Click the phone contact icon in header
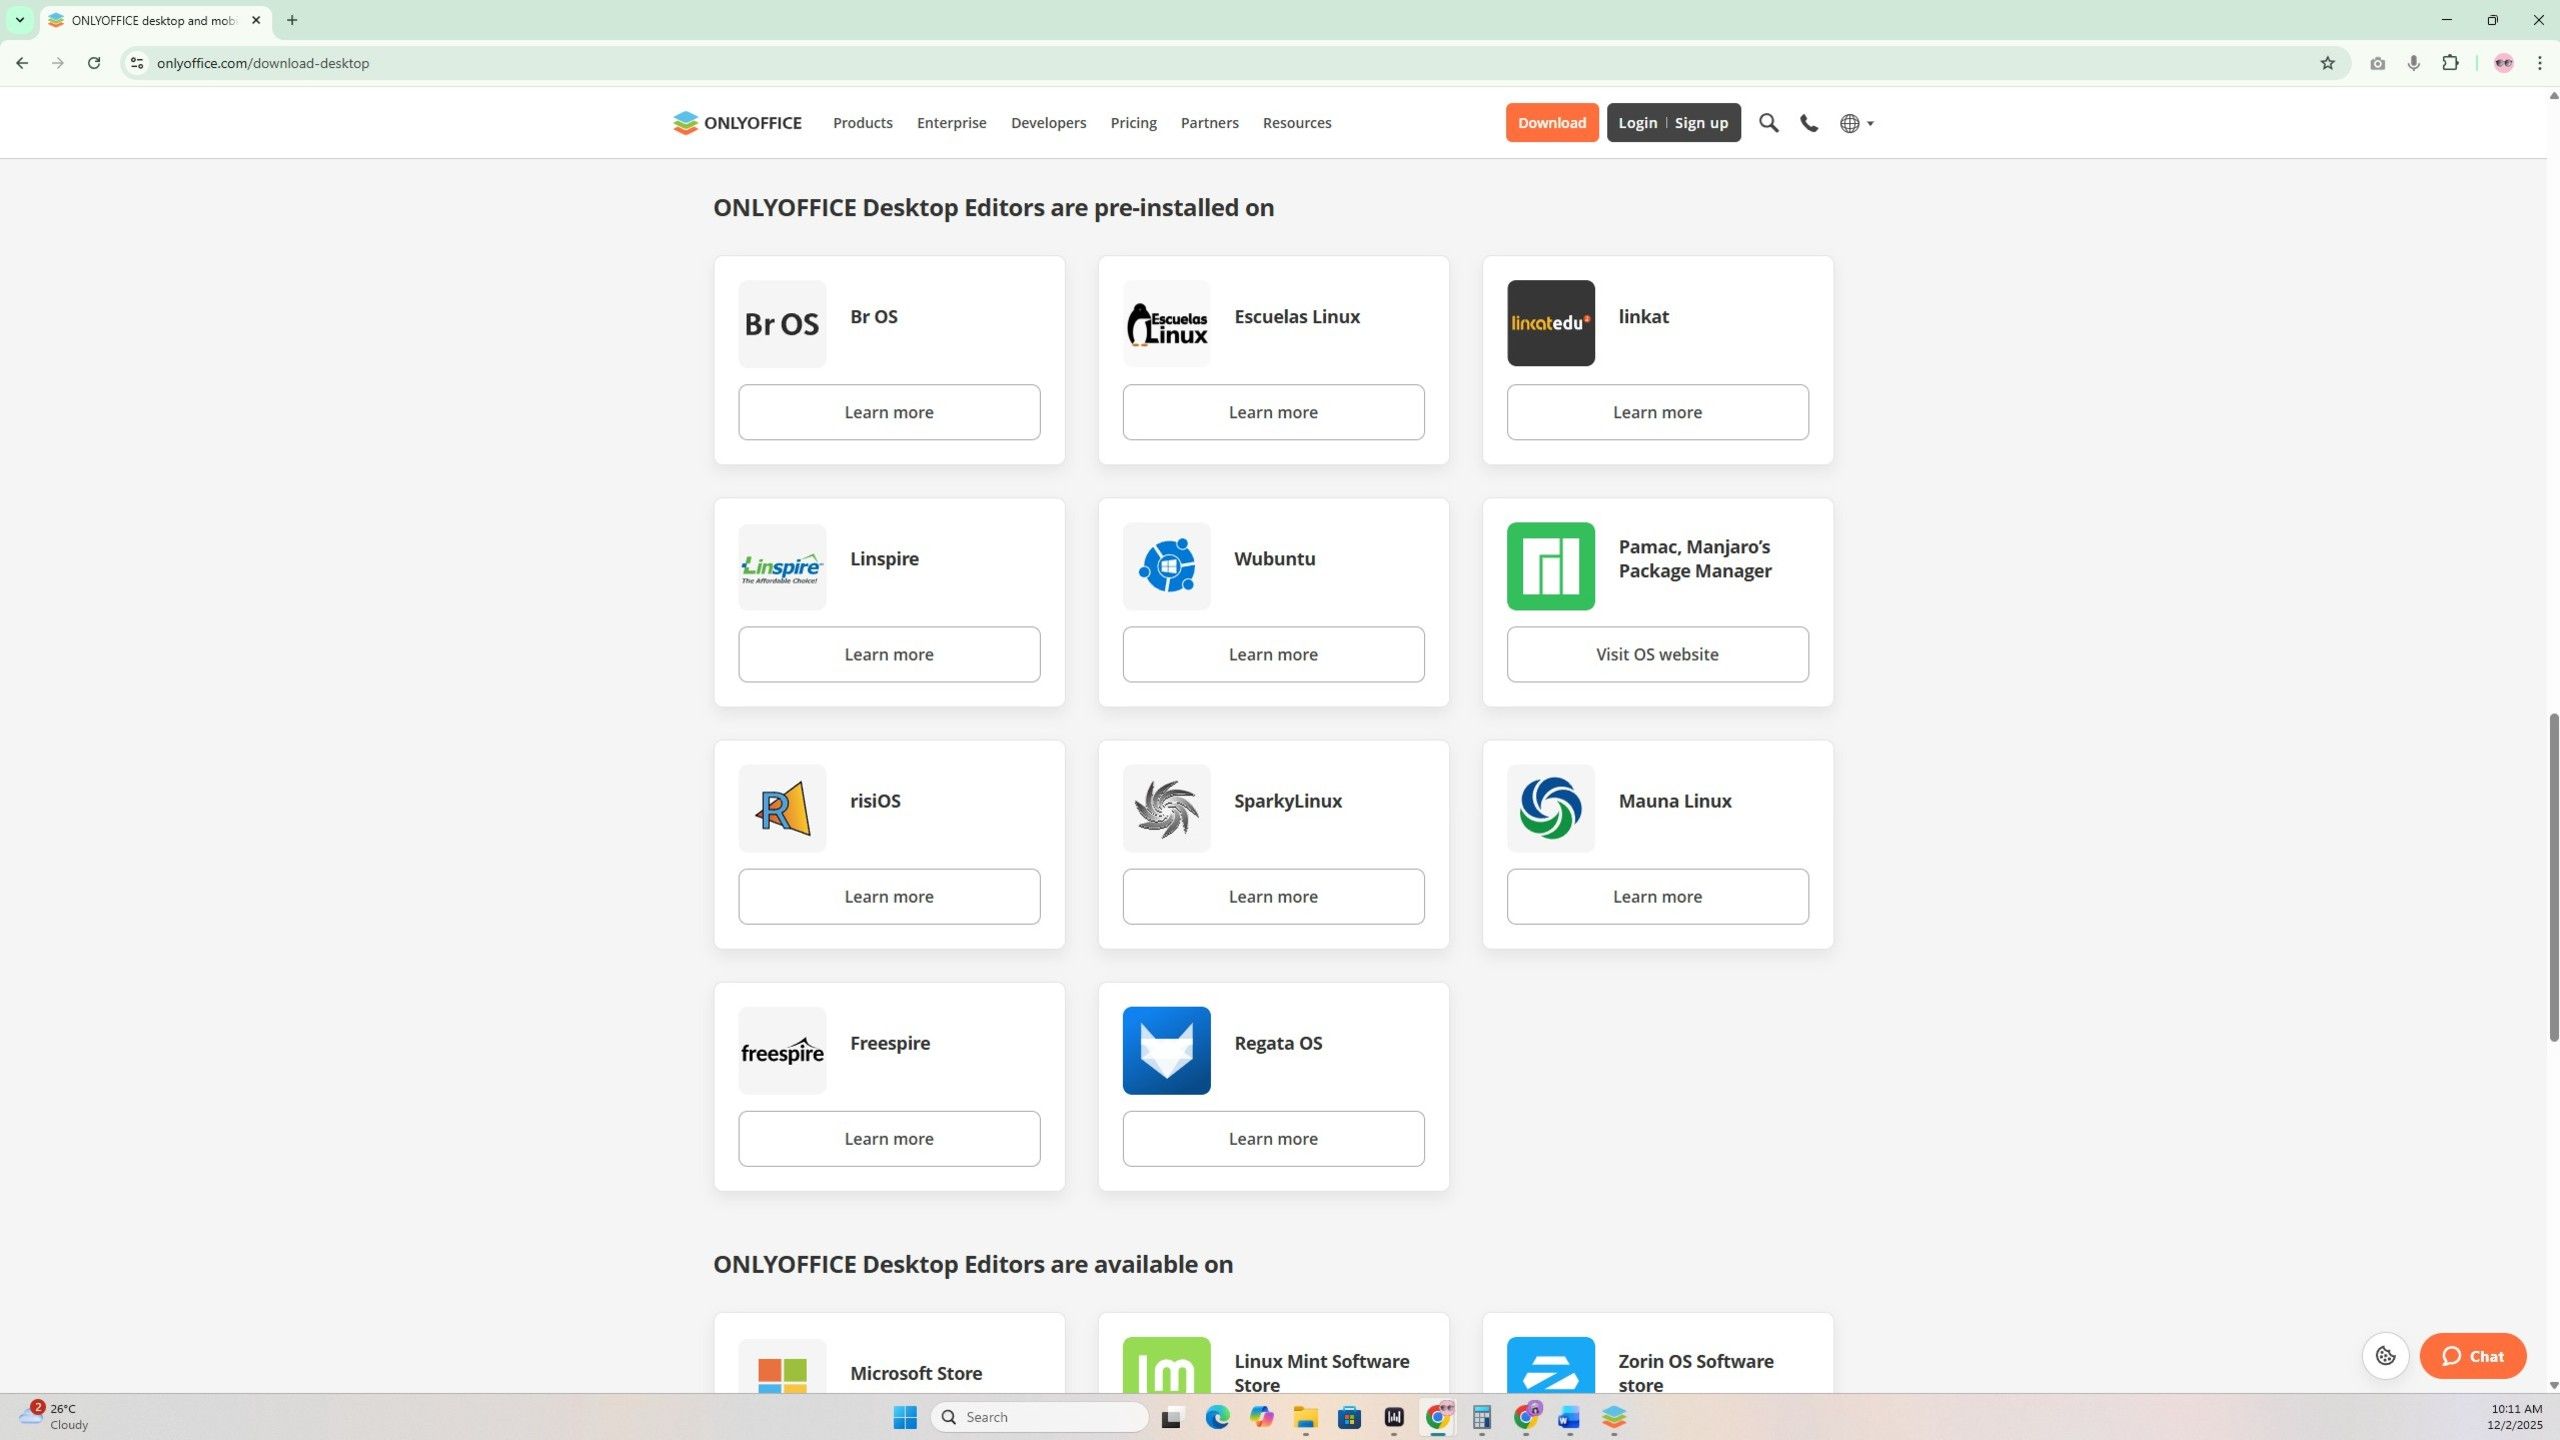Viewport: 2560px width, 1440px height. click(x=1809, y=123)
